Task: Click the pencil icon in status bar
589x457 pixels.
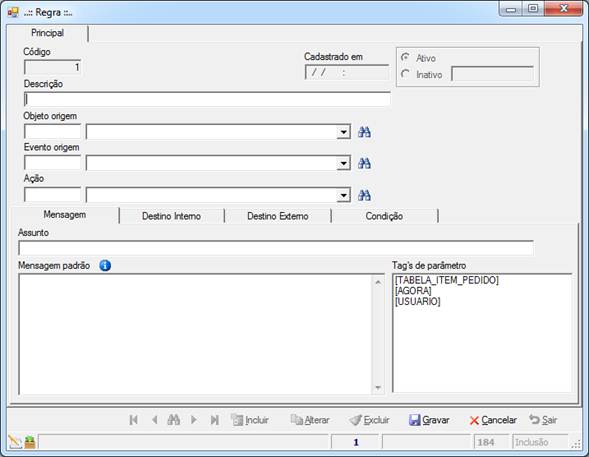Action: [x=15, y=442]
